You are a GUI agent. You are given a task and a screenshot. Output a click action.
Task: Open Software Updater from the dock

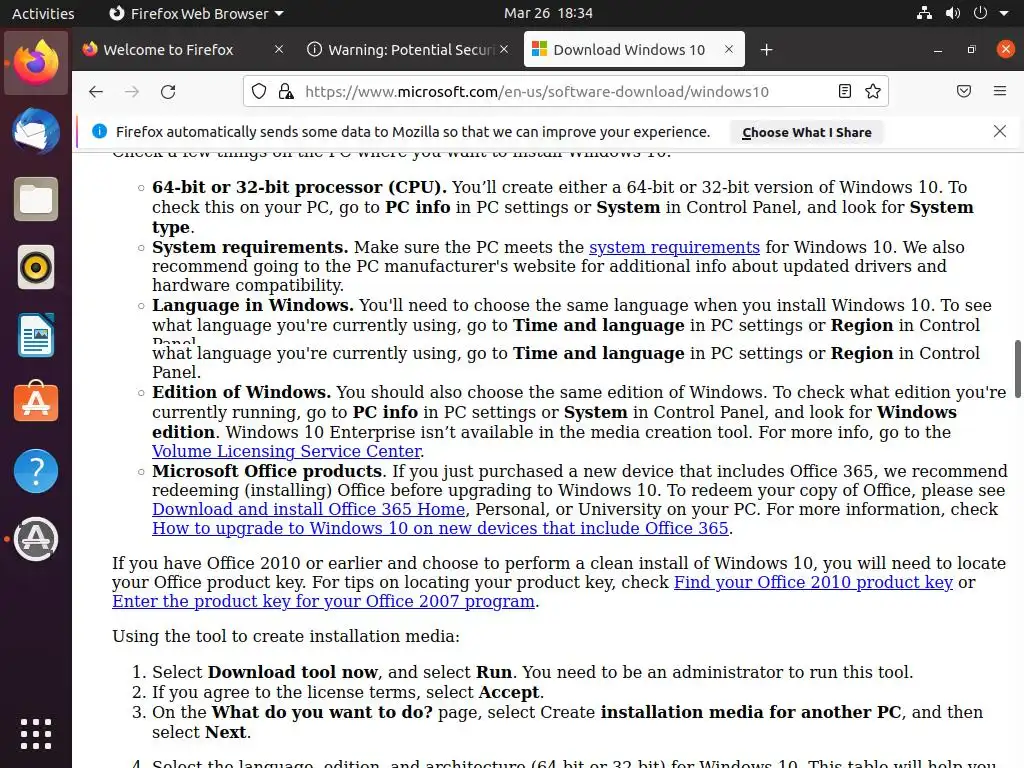pos(36,539)
